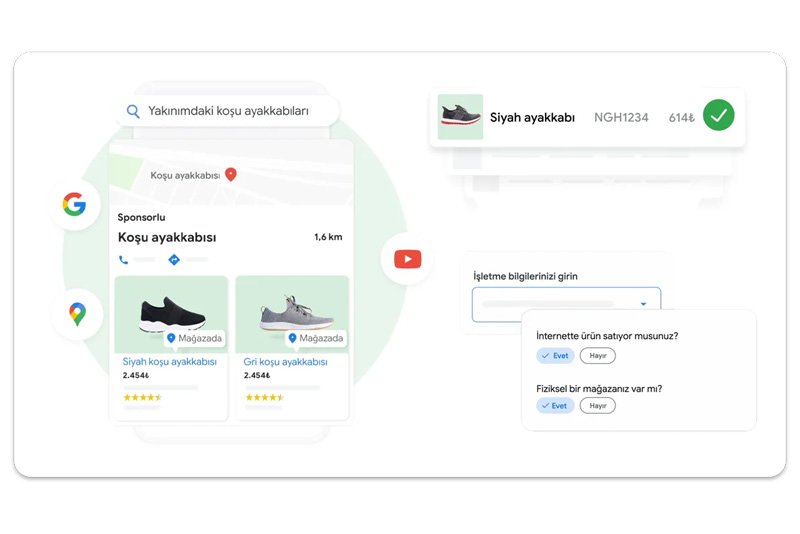Image resolution: width=800 pixels, height=534 pixels.
Task: Click the red map pin marker
Action: point(231,174)
